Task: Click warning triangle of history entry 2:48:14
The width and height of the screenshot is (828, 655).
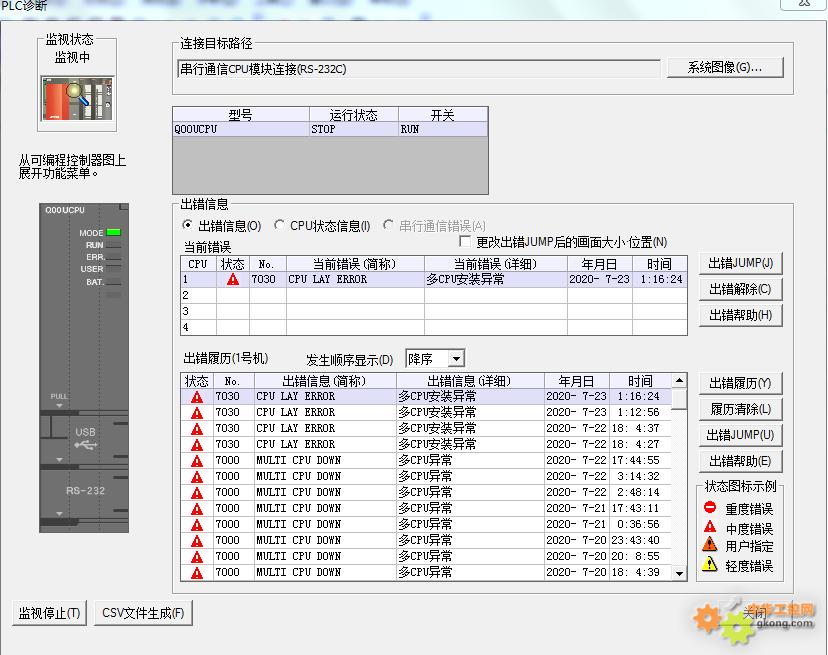Action: 197,493
